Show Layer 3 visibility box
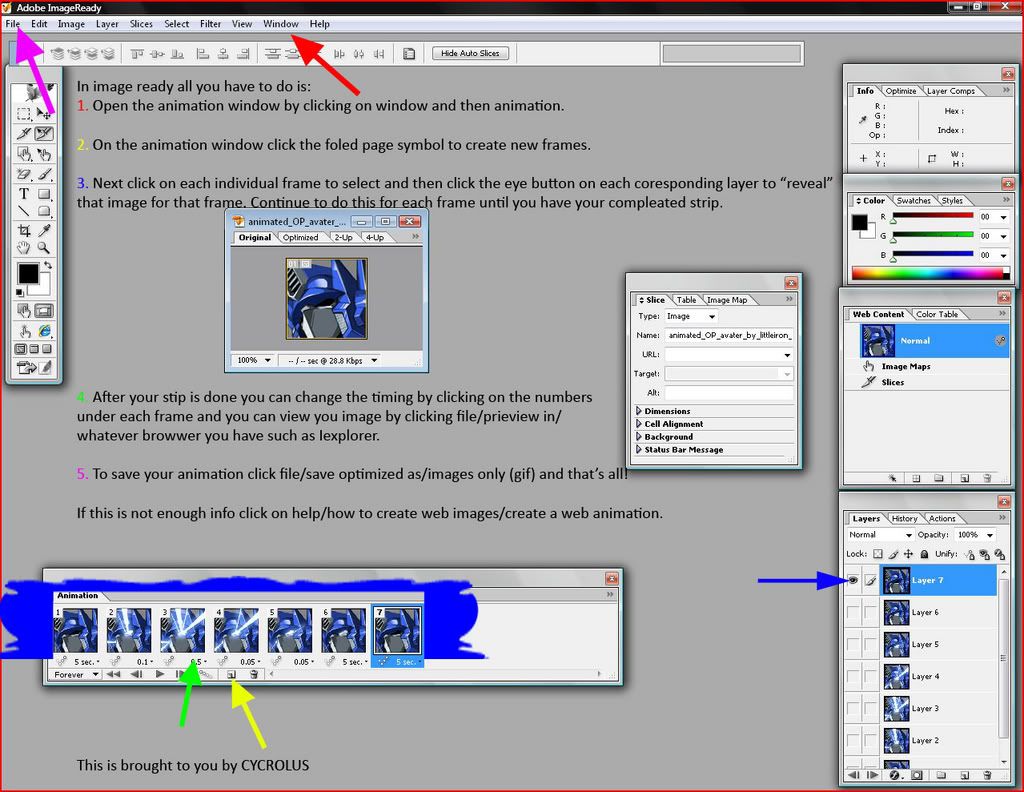The height and width of the screenshot is (792, 1024). 853,708
